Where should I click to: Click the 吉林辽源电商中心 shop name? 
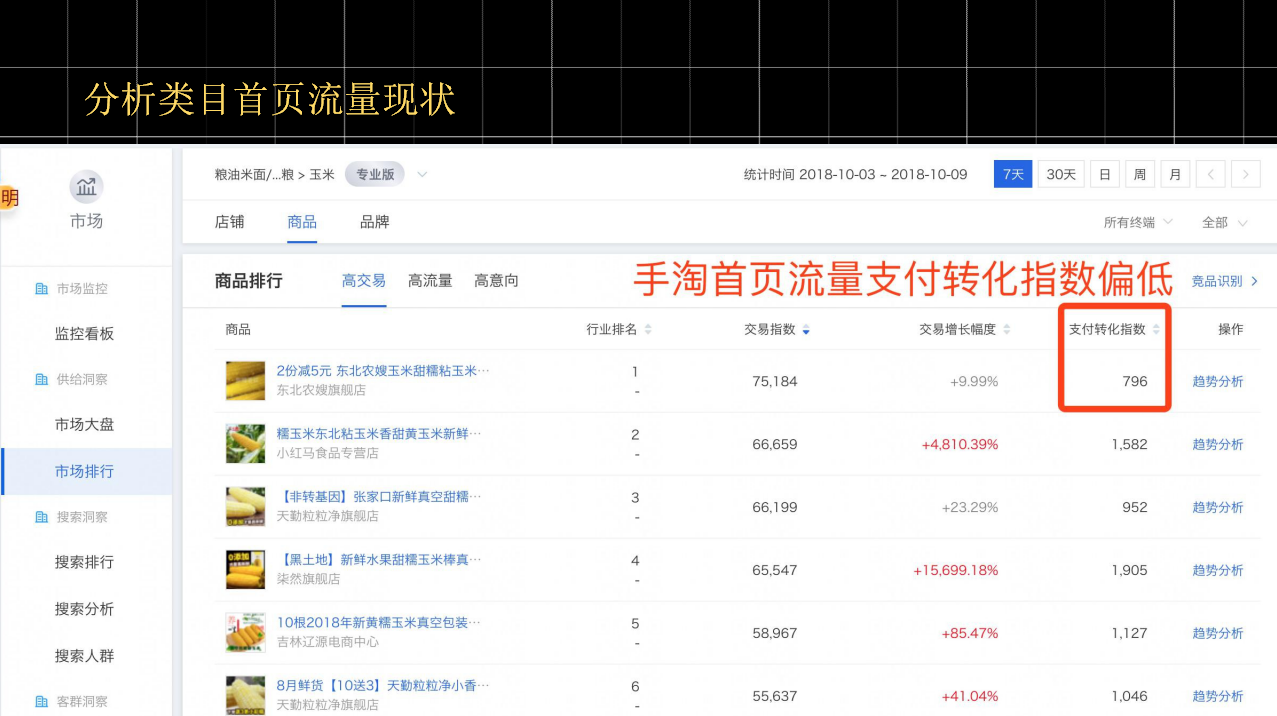pos(328,642)
